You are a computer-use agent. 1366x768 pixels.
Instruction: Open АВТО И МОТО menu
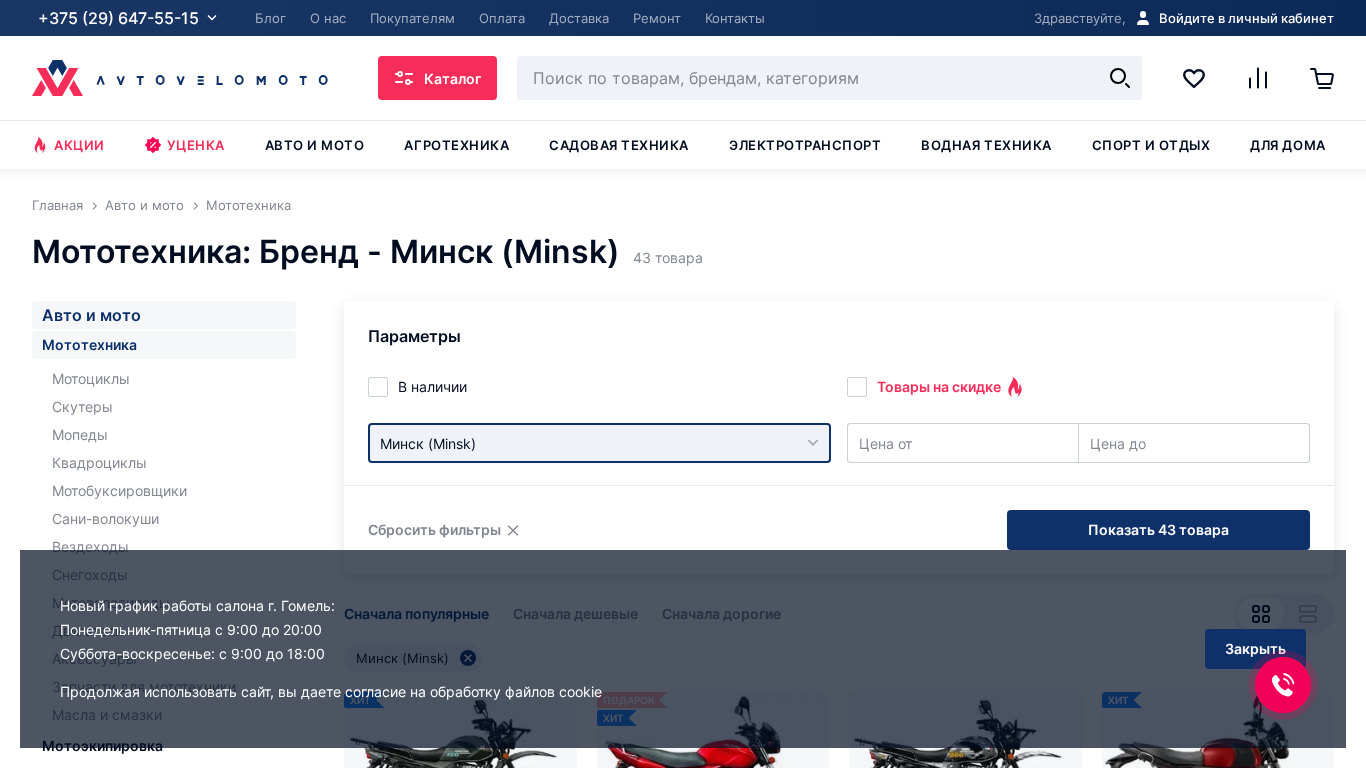(314, 145)
